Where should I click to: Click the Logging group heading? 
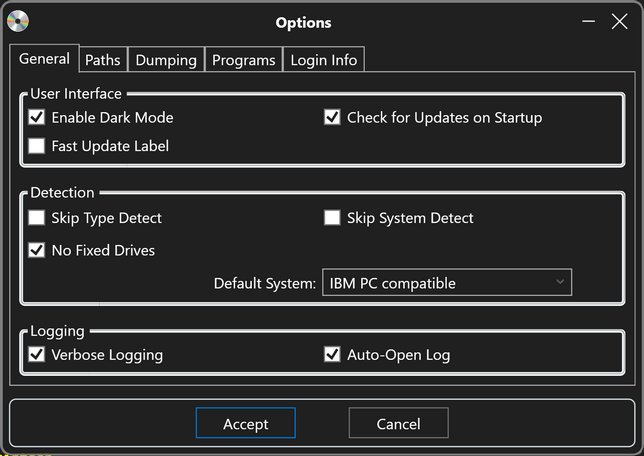click(x=58, y=331)
